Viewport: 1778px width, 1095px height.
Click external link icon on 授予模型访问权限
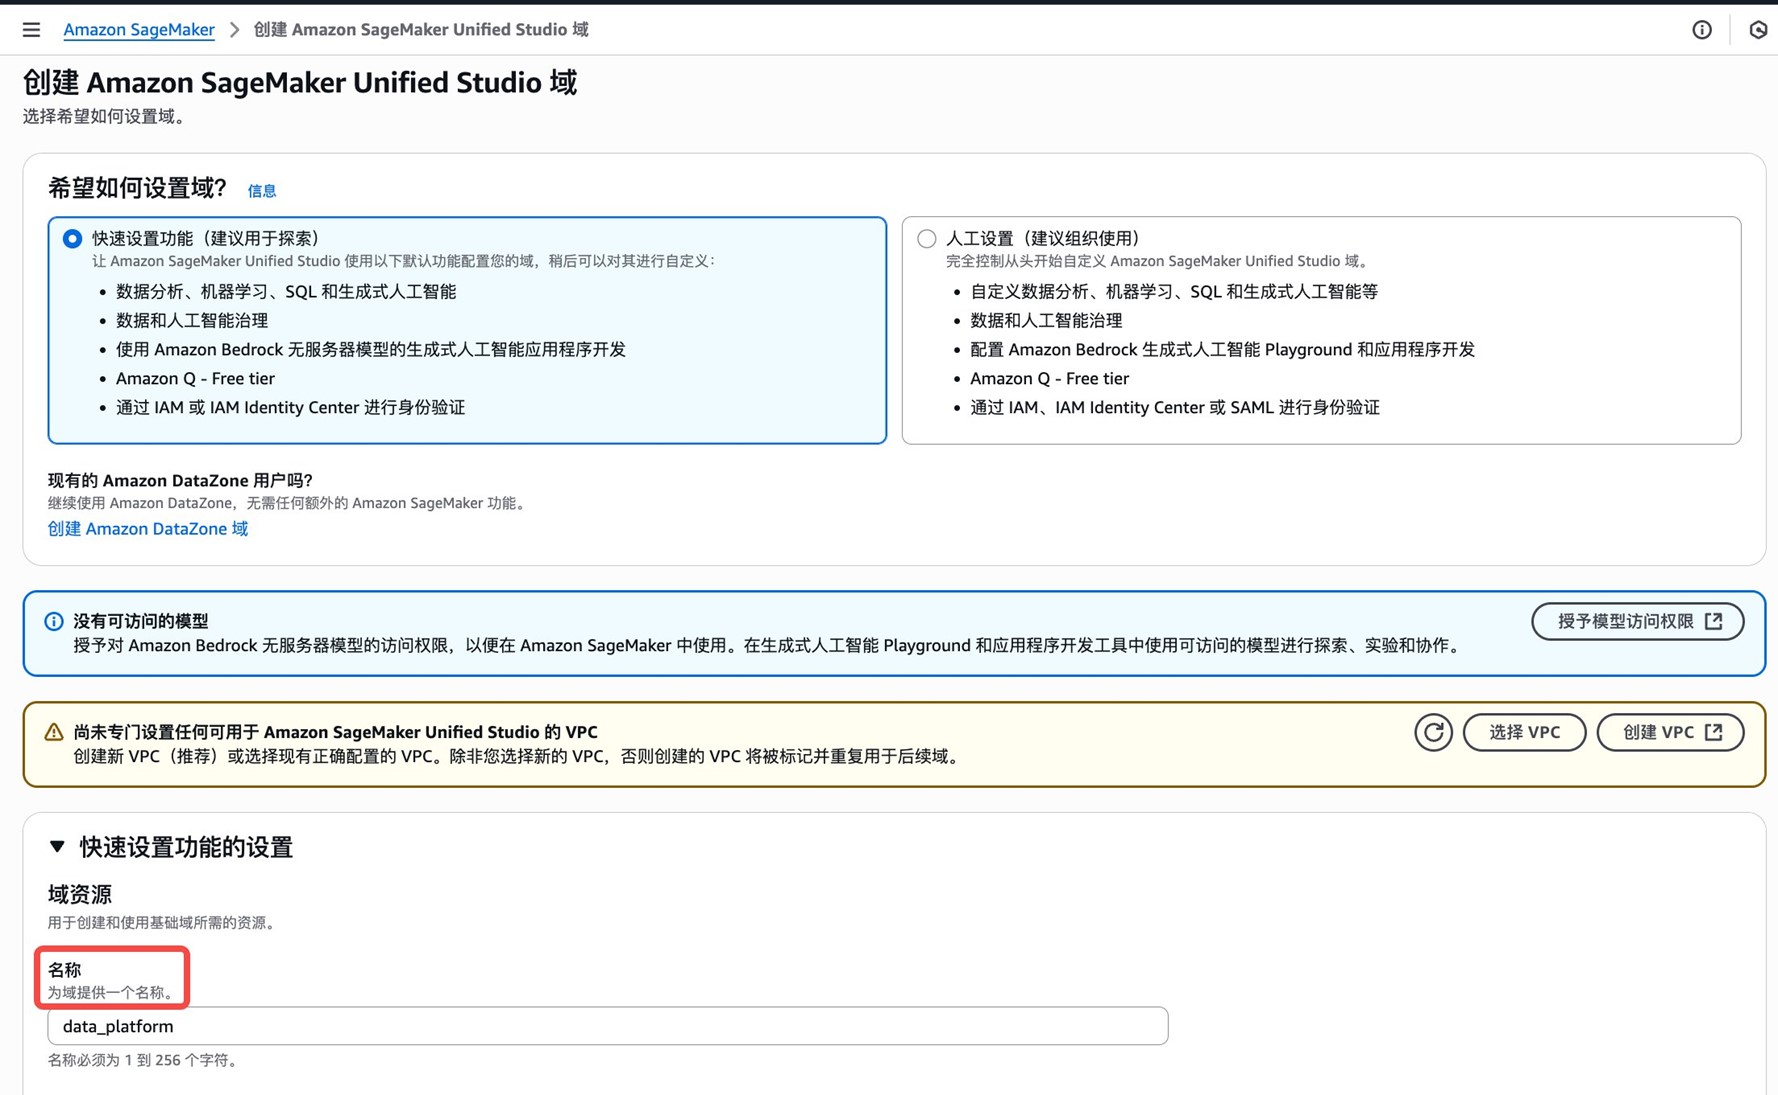pos(1714,621)
